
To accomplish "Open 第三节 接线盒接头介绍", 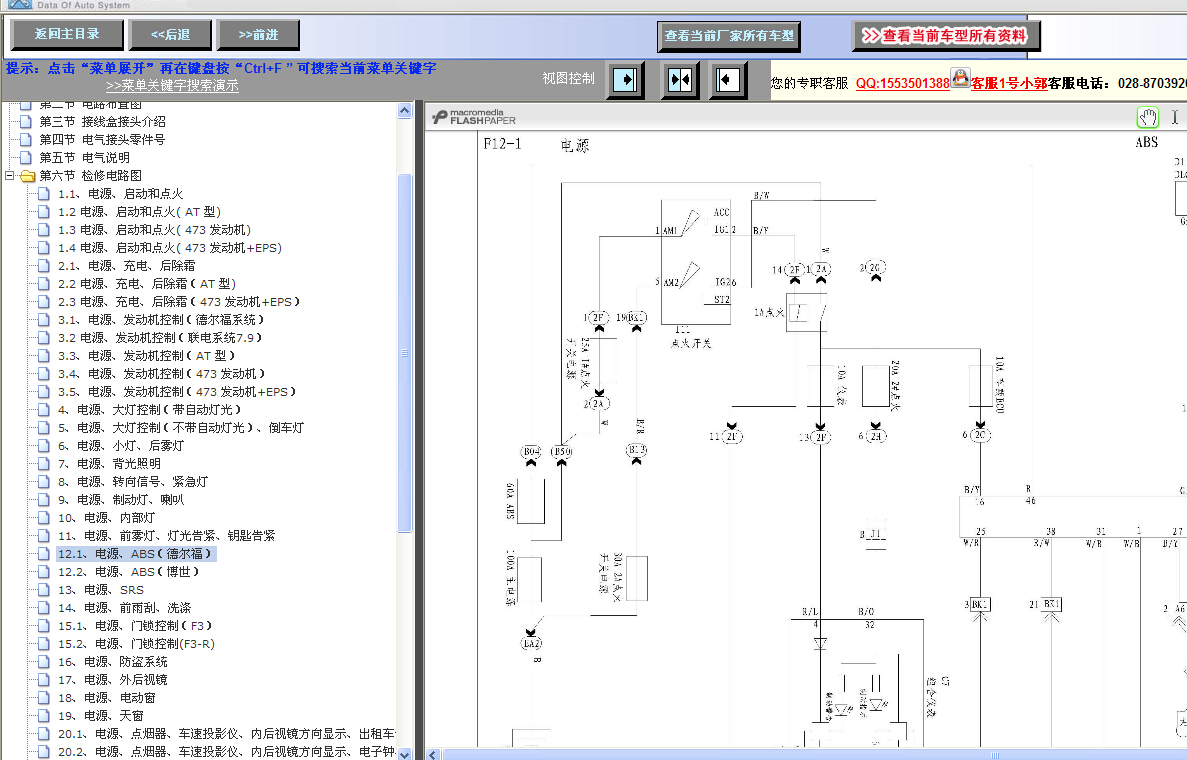I will coord(102,121).
